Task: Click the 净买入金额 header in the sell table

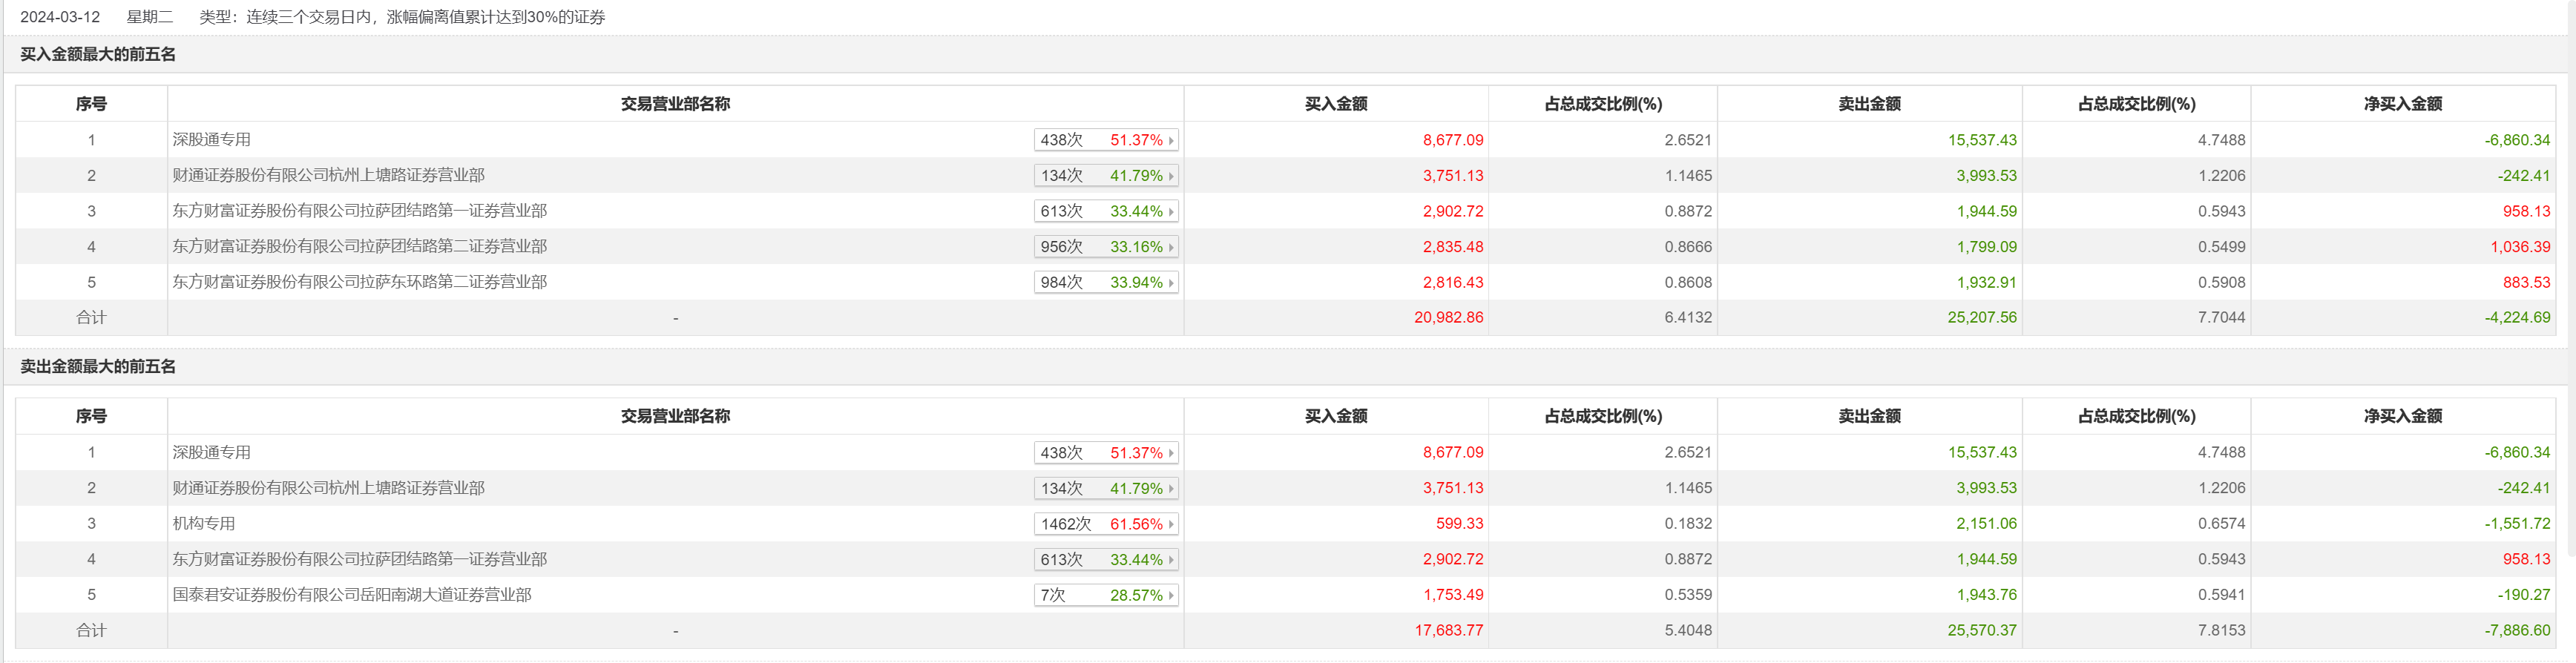Action: (x=2402, y=416)
